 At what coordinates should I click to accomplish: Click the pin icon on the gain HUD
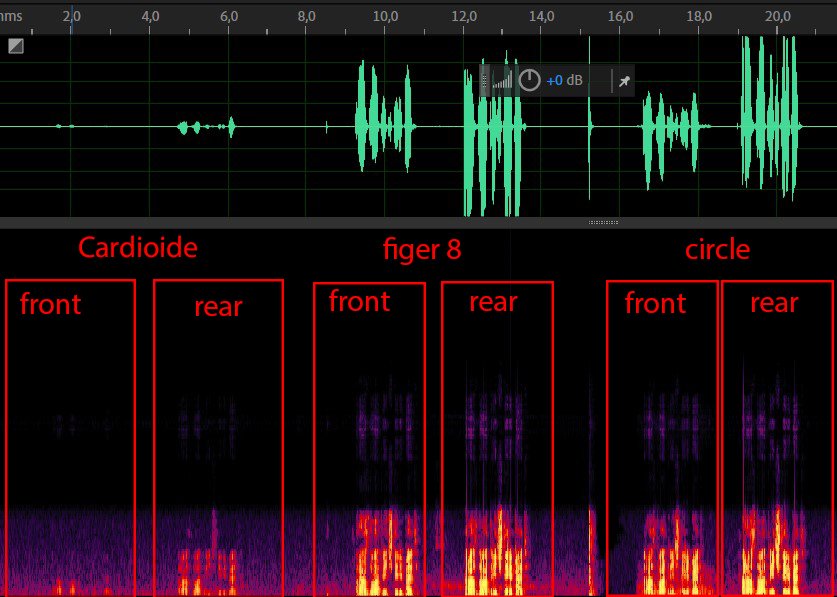coord(624,81)
